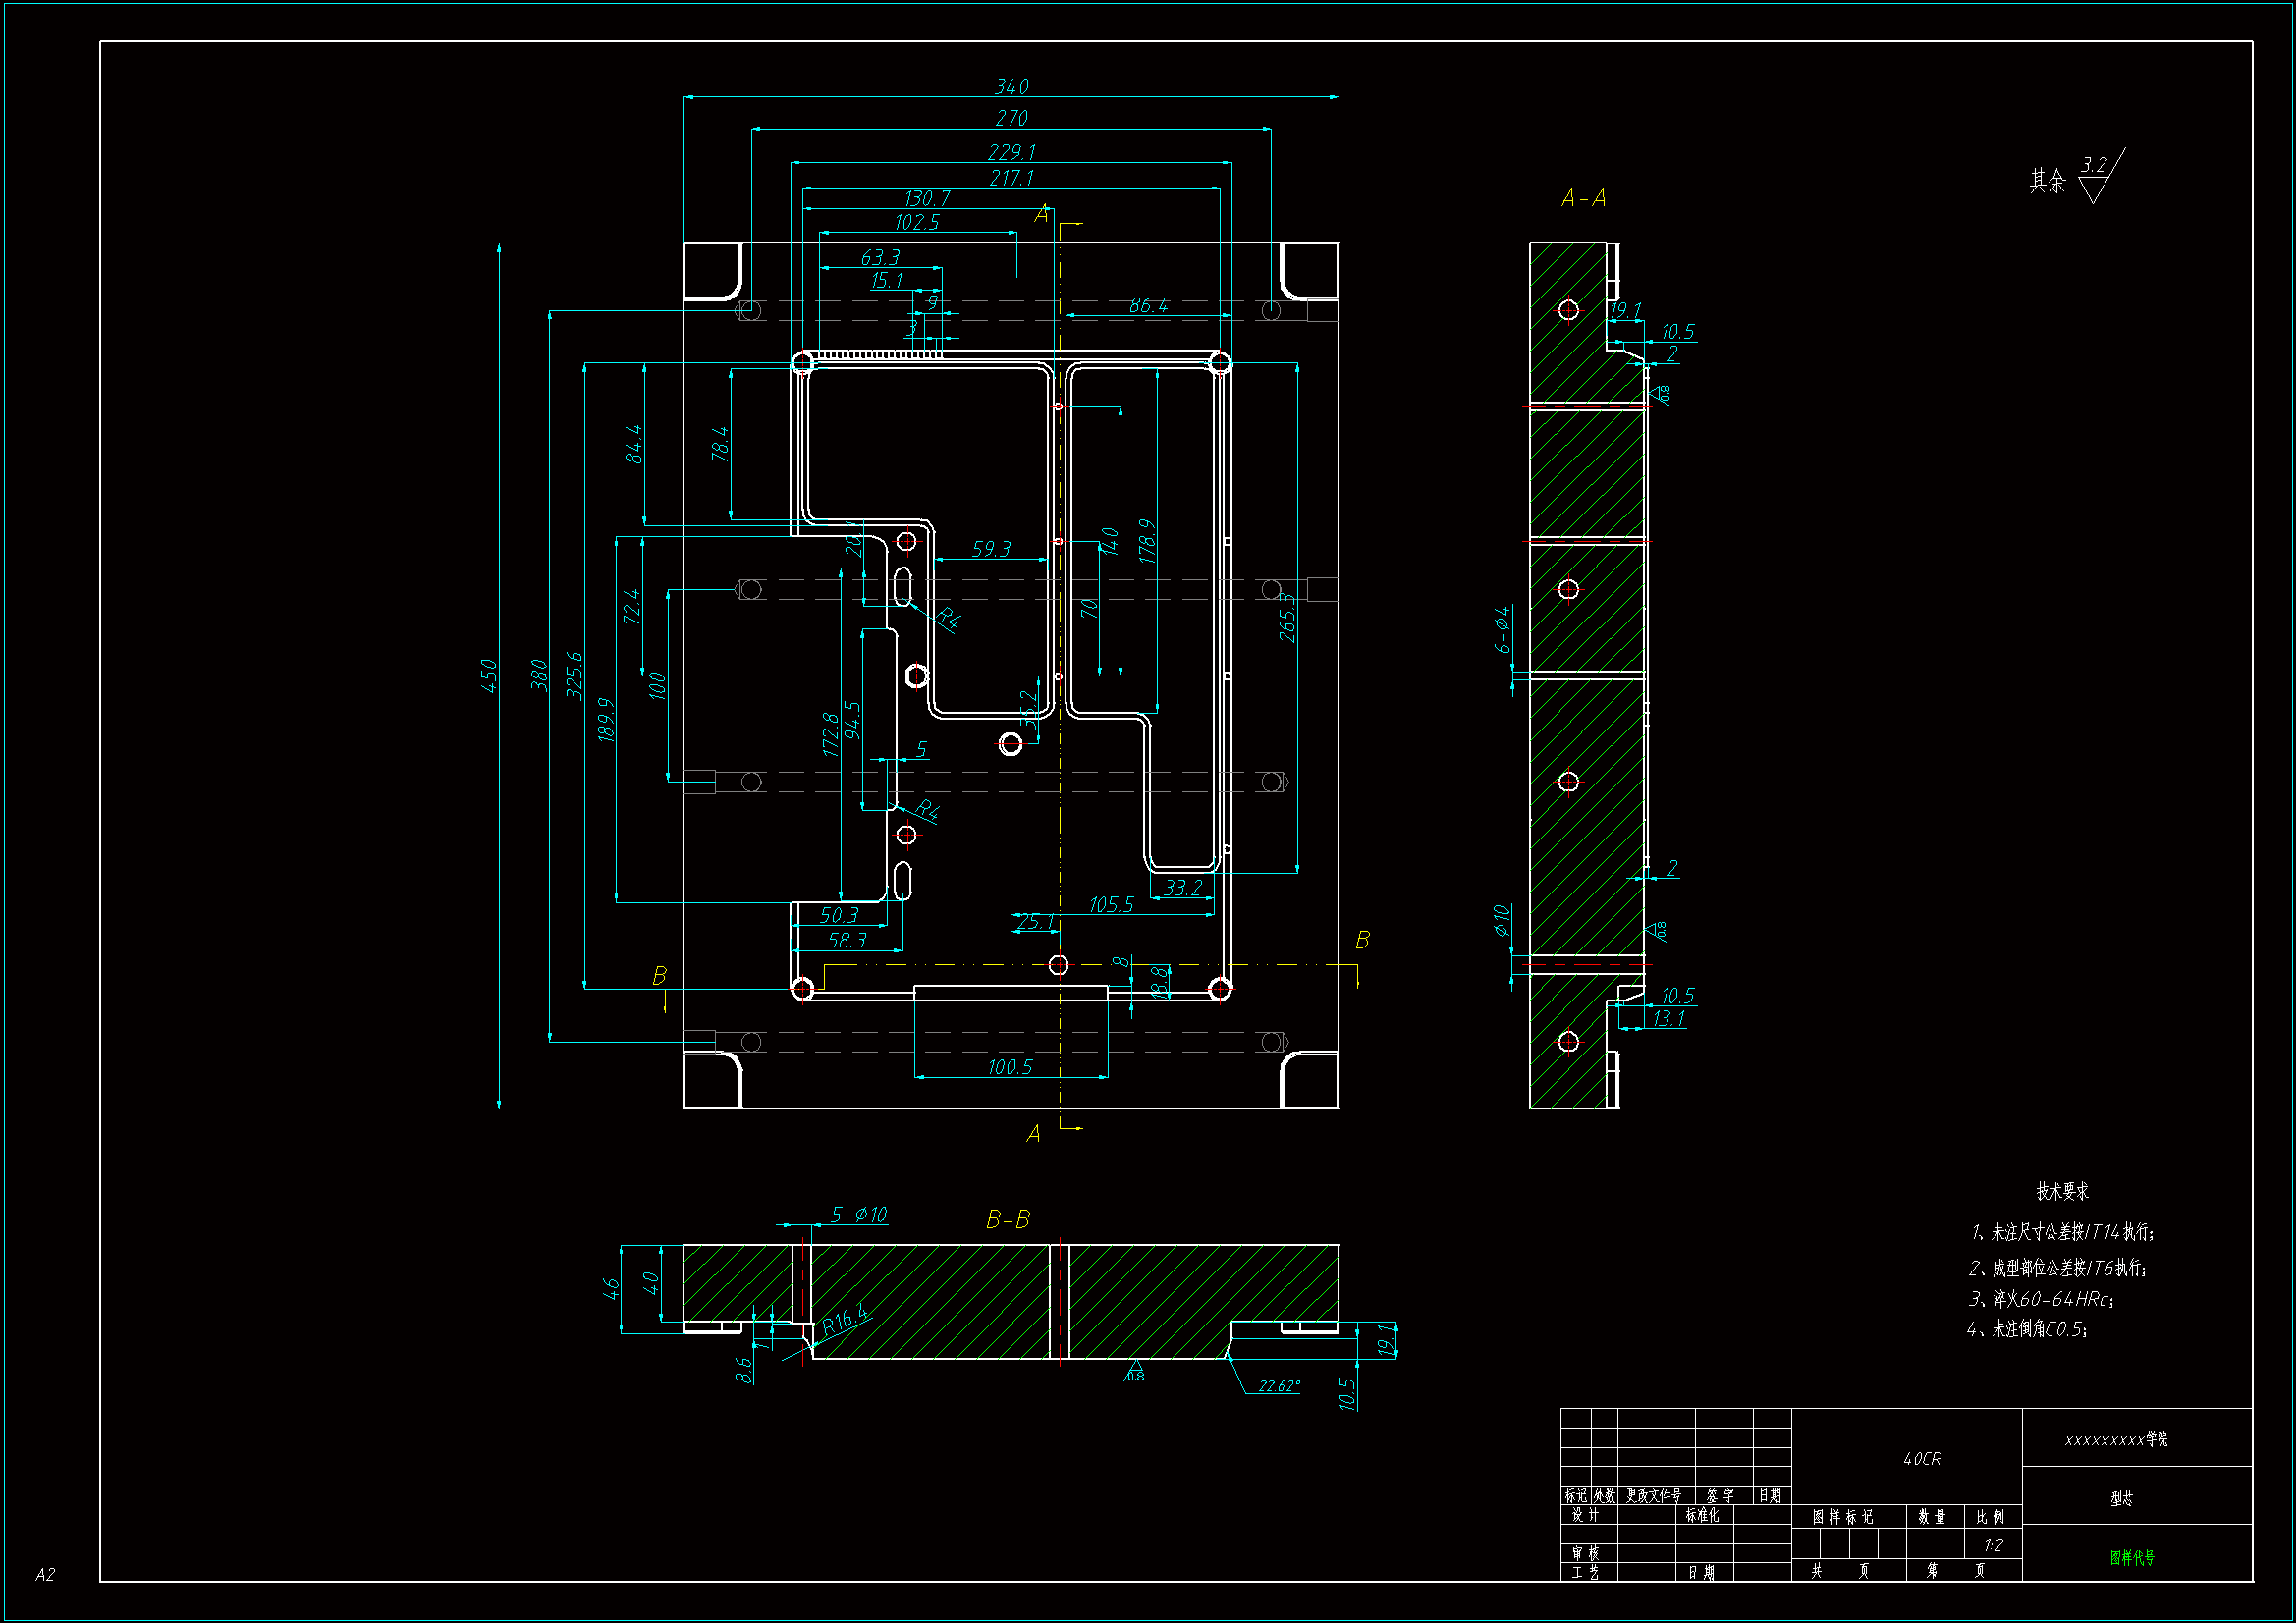Click the A-A section view title
2296x1623 pixels.
tap(1583, 198)
